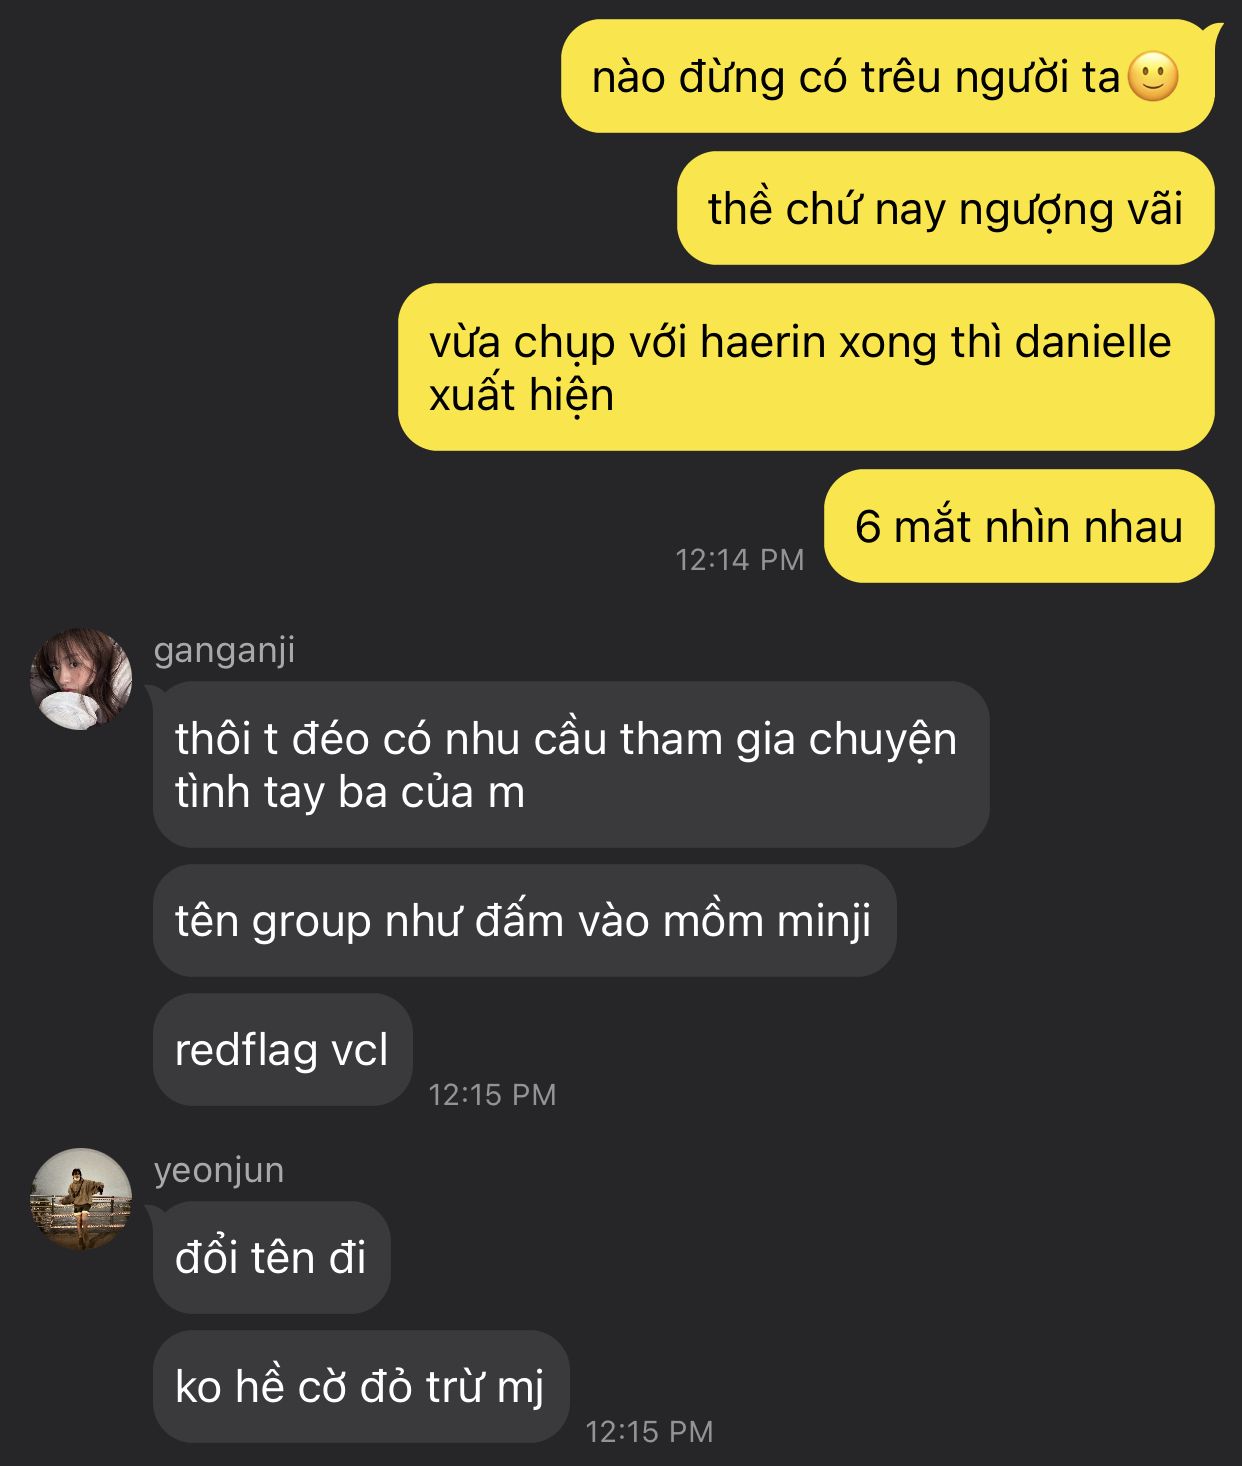Select the message about 'chuyện tình tay ba'
The width and height of the screenshot is (1242, 1466).
point(571,765)
